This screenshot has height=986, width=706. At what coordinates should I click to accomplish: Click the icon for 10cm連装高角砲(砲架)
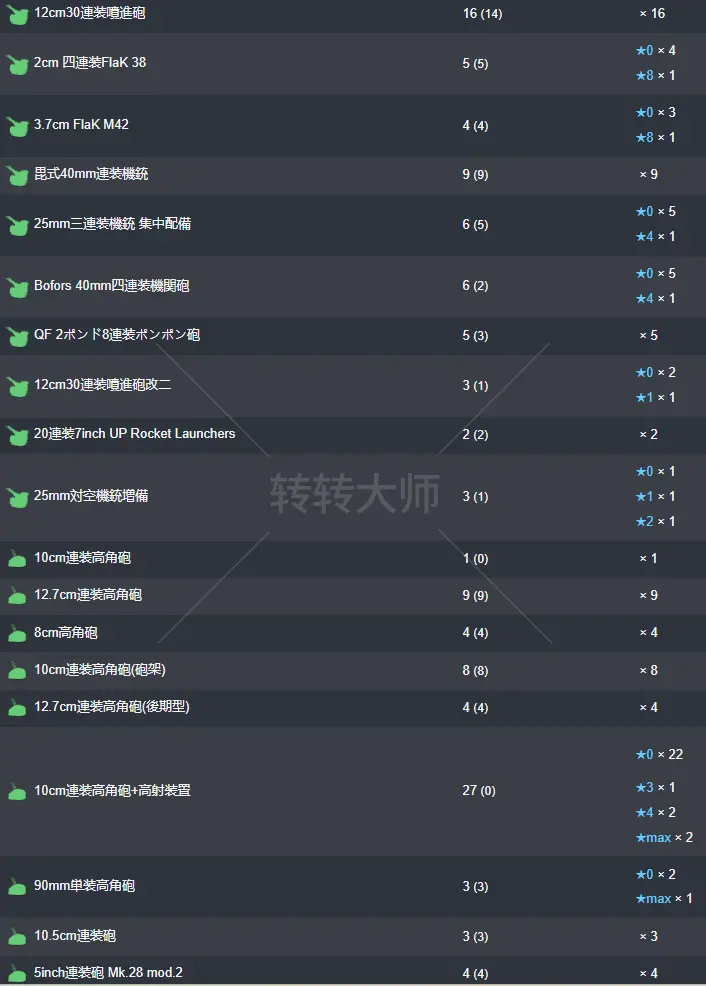pyautogui.click(x=17, y=671)
